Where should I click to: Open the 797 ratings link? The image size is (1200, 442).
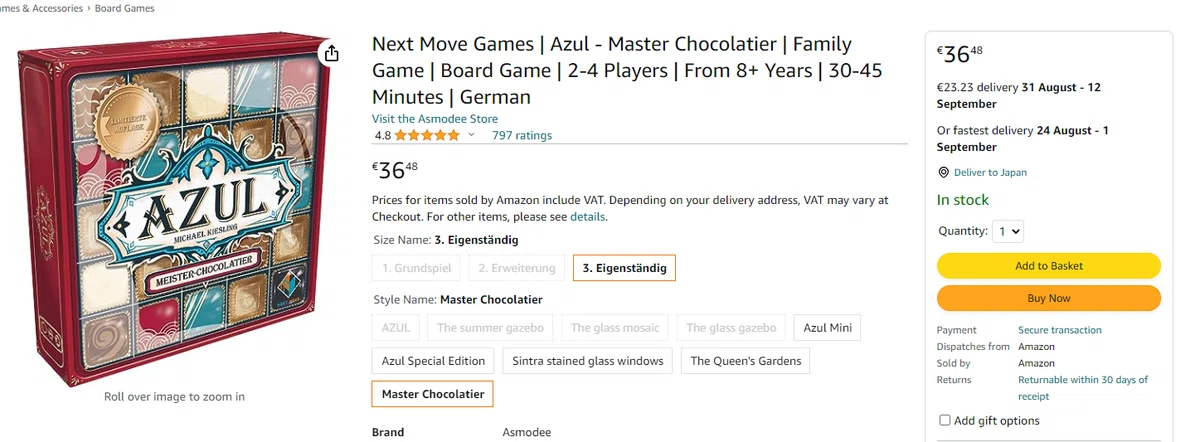pos(522,135)
